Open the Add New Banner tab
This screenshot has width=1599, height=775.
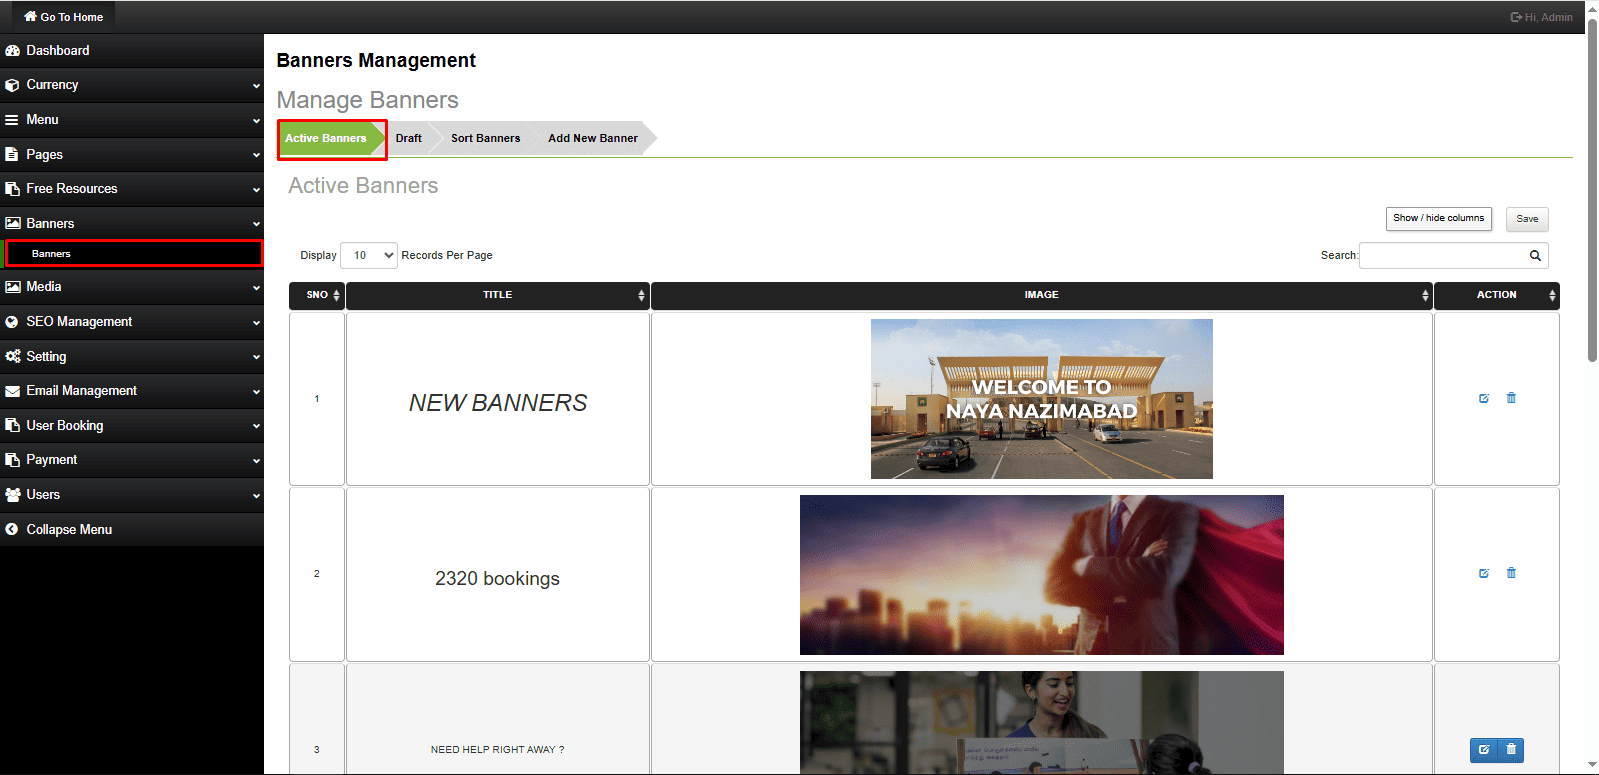point(593,139)
